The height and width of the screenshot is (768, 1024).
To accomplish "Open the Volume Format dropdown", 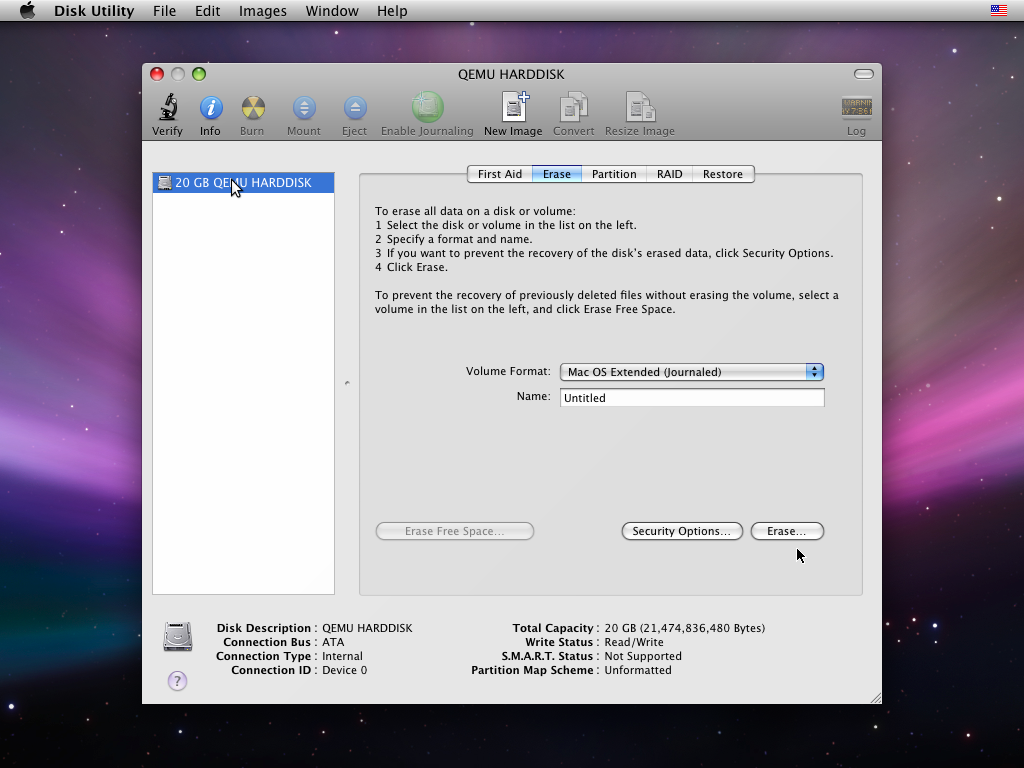I will (691, 372).
